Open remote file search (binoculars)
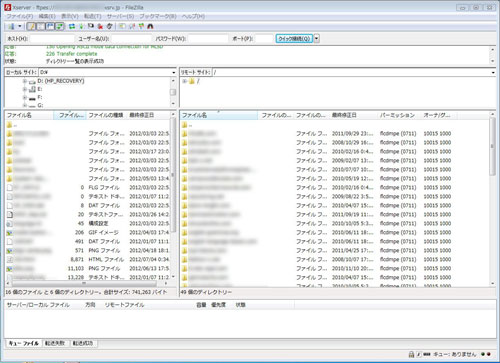This screenshot has width=500, height=363. click(x=150, y=26)
